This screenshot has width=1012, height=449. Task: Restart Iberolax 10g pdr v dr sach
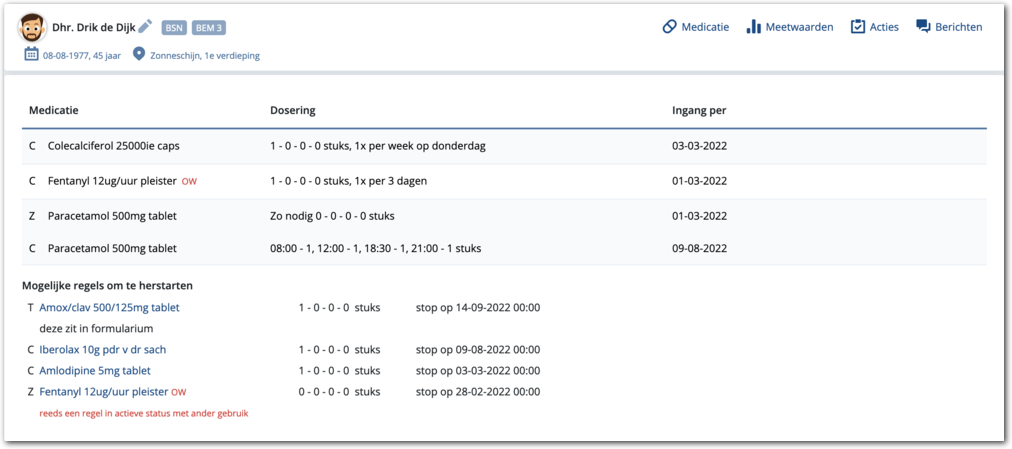pos(102,350)
